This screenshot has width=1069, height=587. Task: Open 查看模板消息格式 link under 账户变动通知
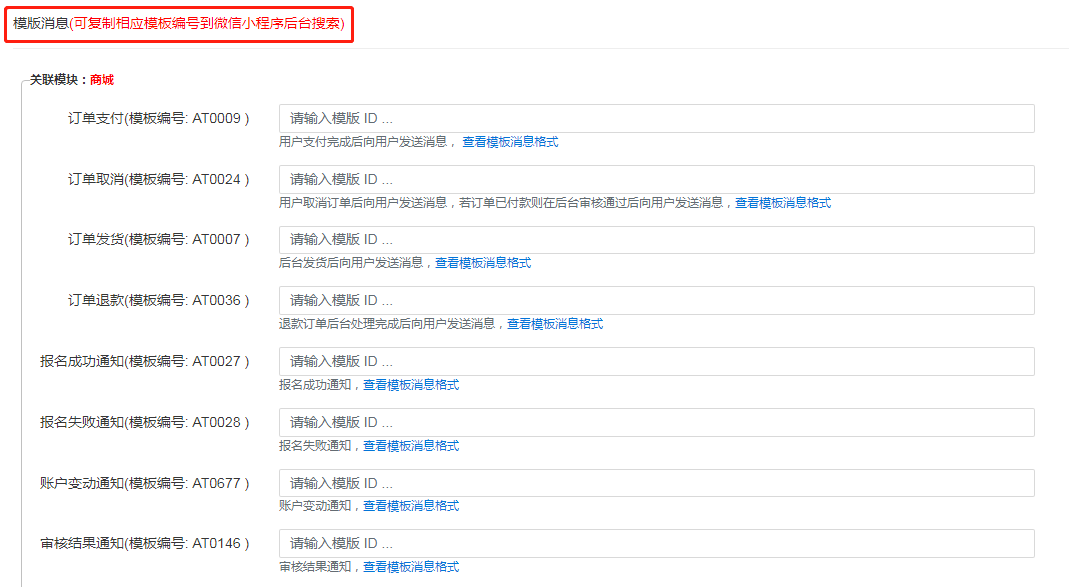(x=410, y=505)
